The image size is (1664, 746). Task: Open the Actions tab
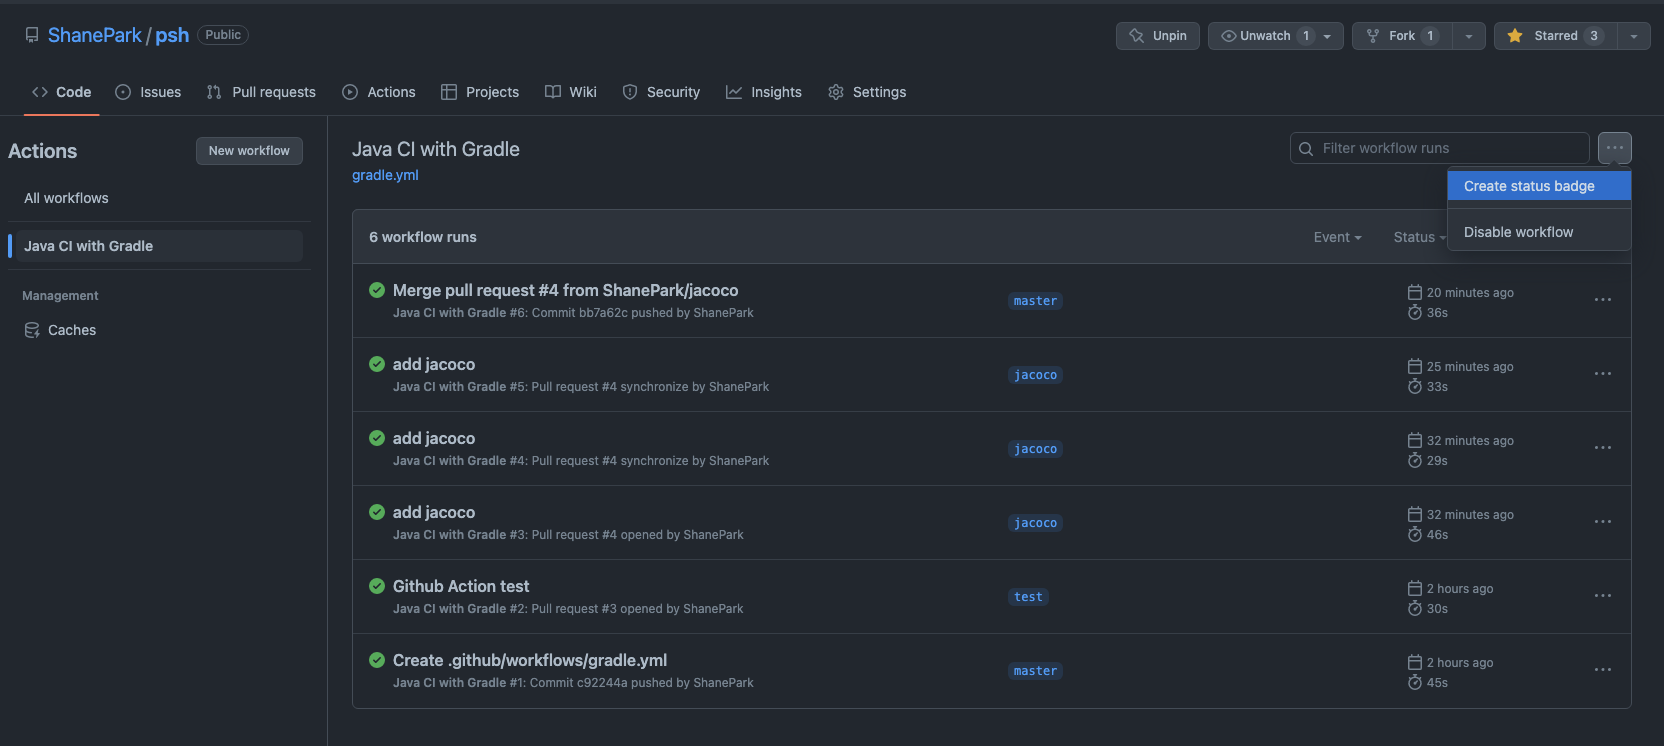click(x=379, y=92)
